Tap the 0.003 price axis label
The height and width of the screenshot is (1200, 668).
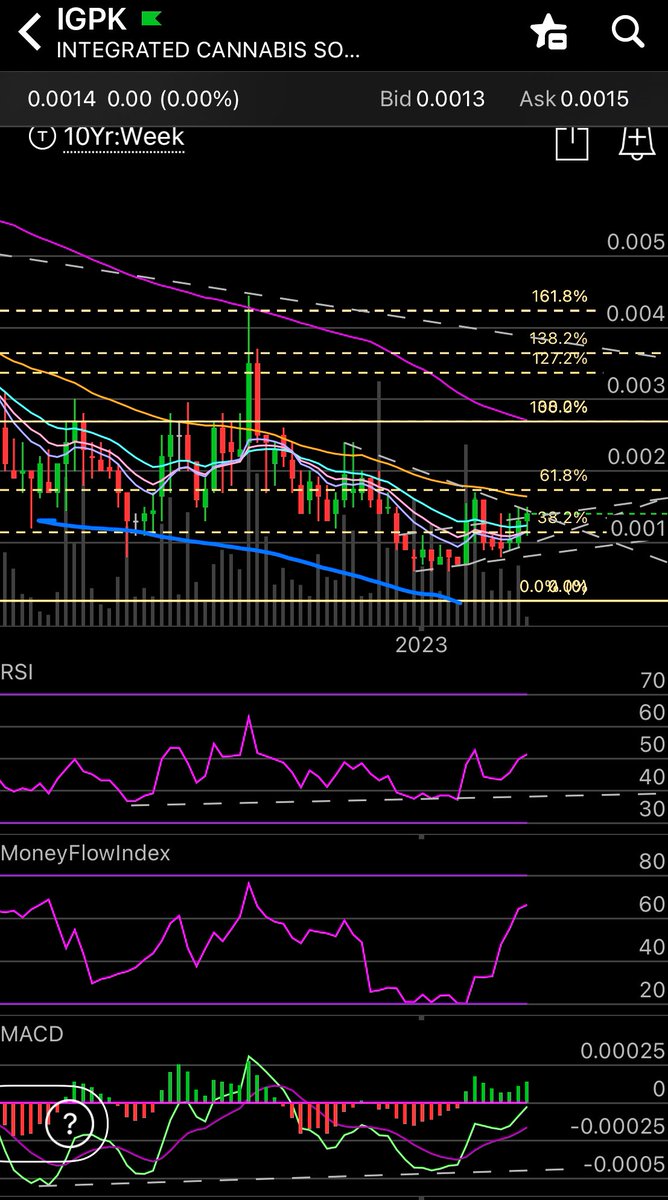coord(637,385)
